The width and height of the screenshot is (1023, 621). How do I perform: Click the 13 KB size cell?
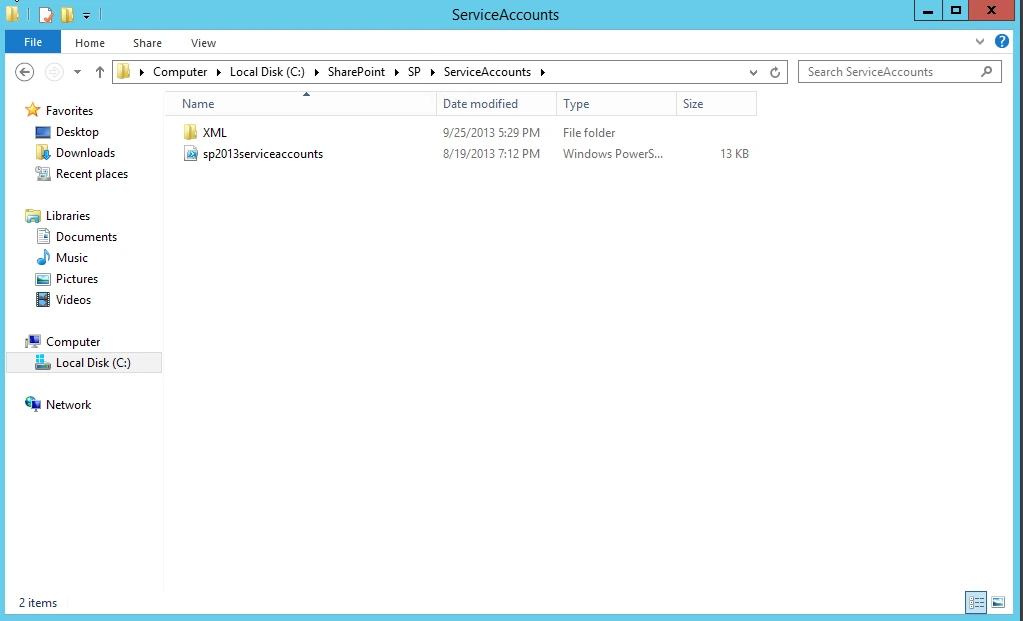[734, 154]
